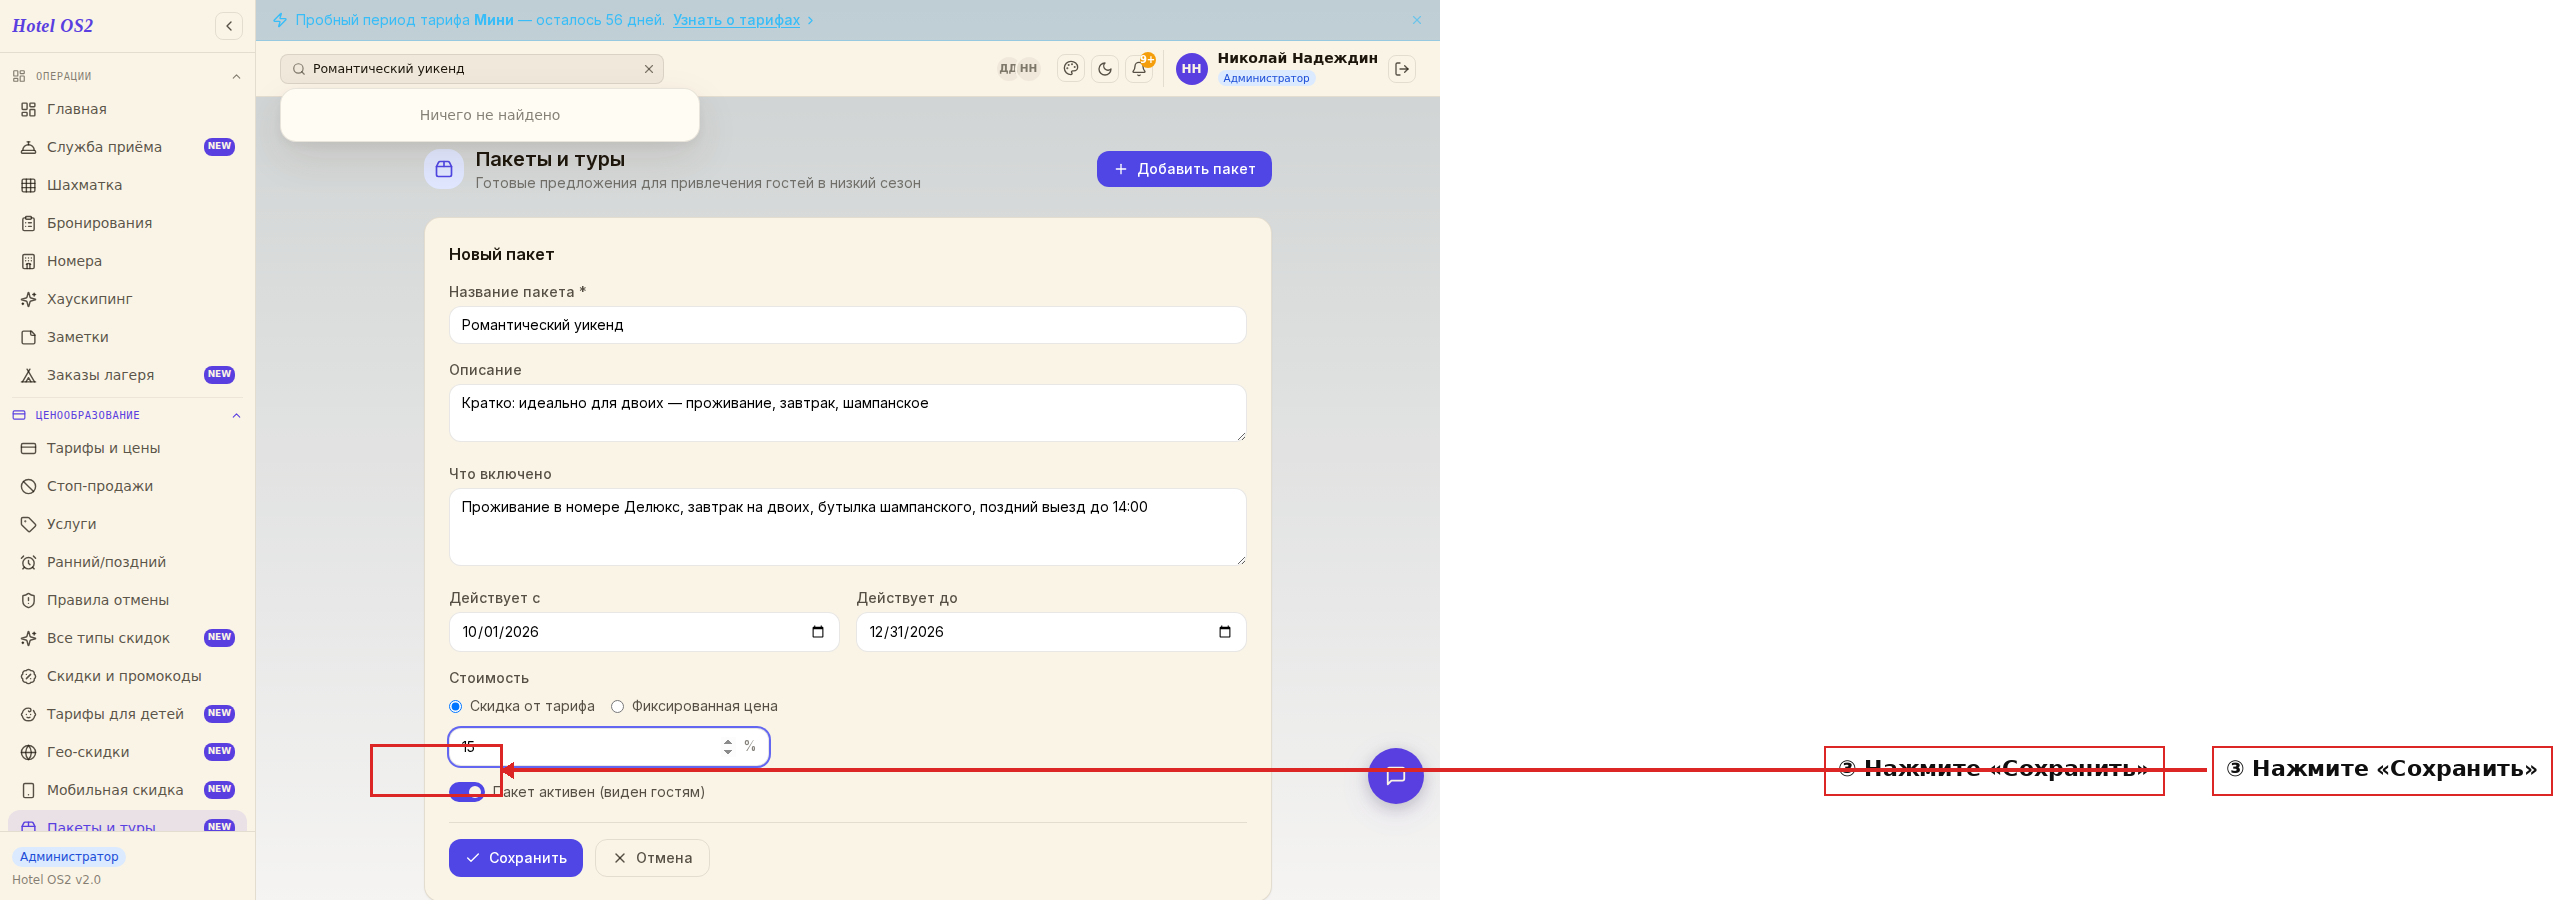2576x900 pixels.
Task: Open the floating chat bubble button
Action: [1396, 776]
